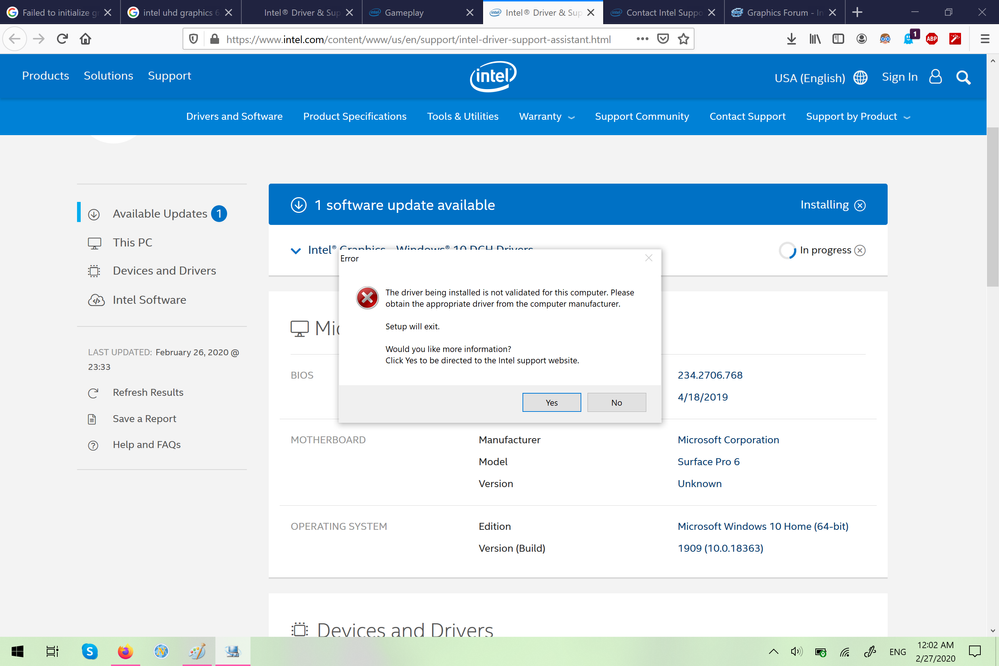Click the Sign In text link
The width and height of the screenshot is (999, 666).
[900, 77]
